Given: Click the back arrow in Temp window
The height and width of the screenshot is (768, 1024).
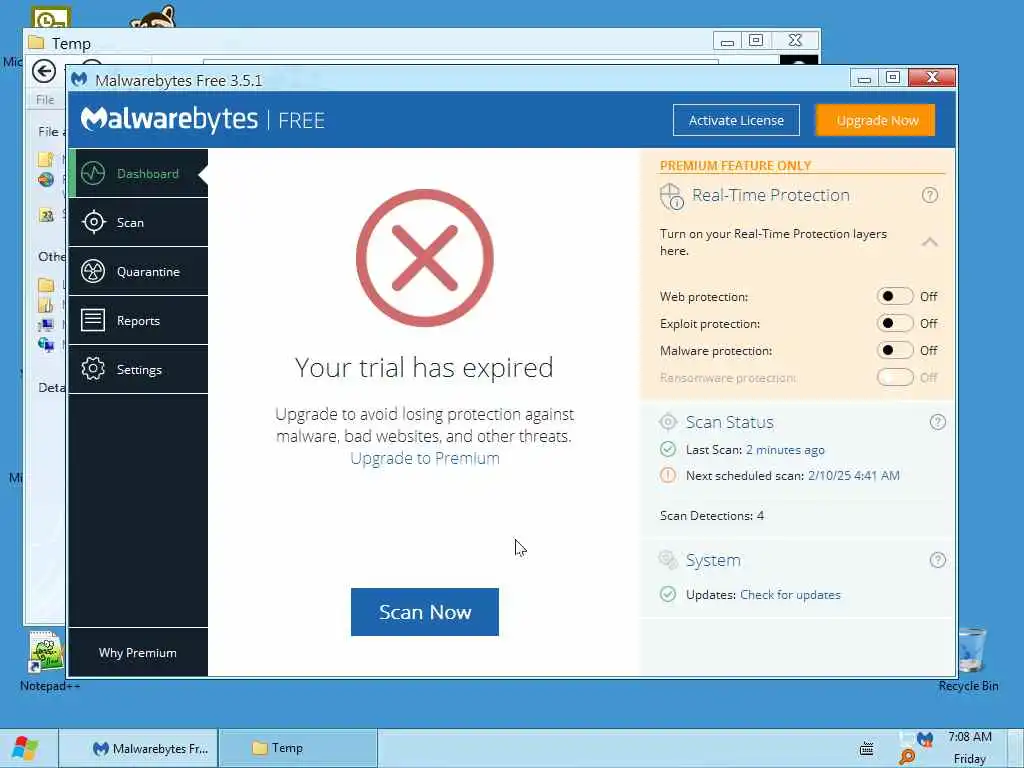Looking at the screenshot, I should (44, 71).
